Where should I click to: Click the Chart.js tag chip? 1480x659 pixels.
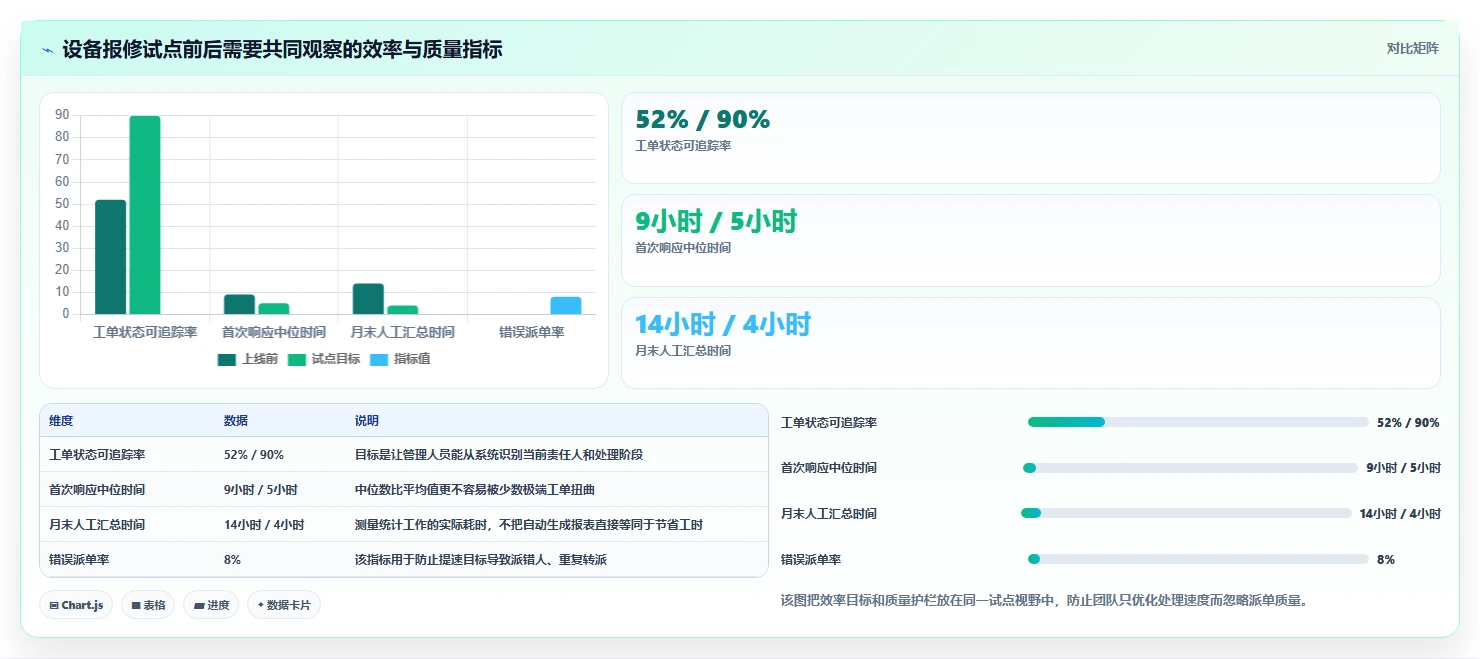tap(76, 605)
